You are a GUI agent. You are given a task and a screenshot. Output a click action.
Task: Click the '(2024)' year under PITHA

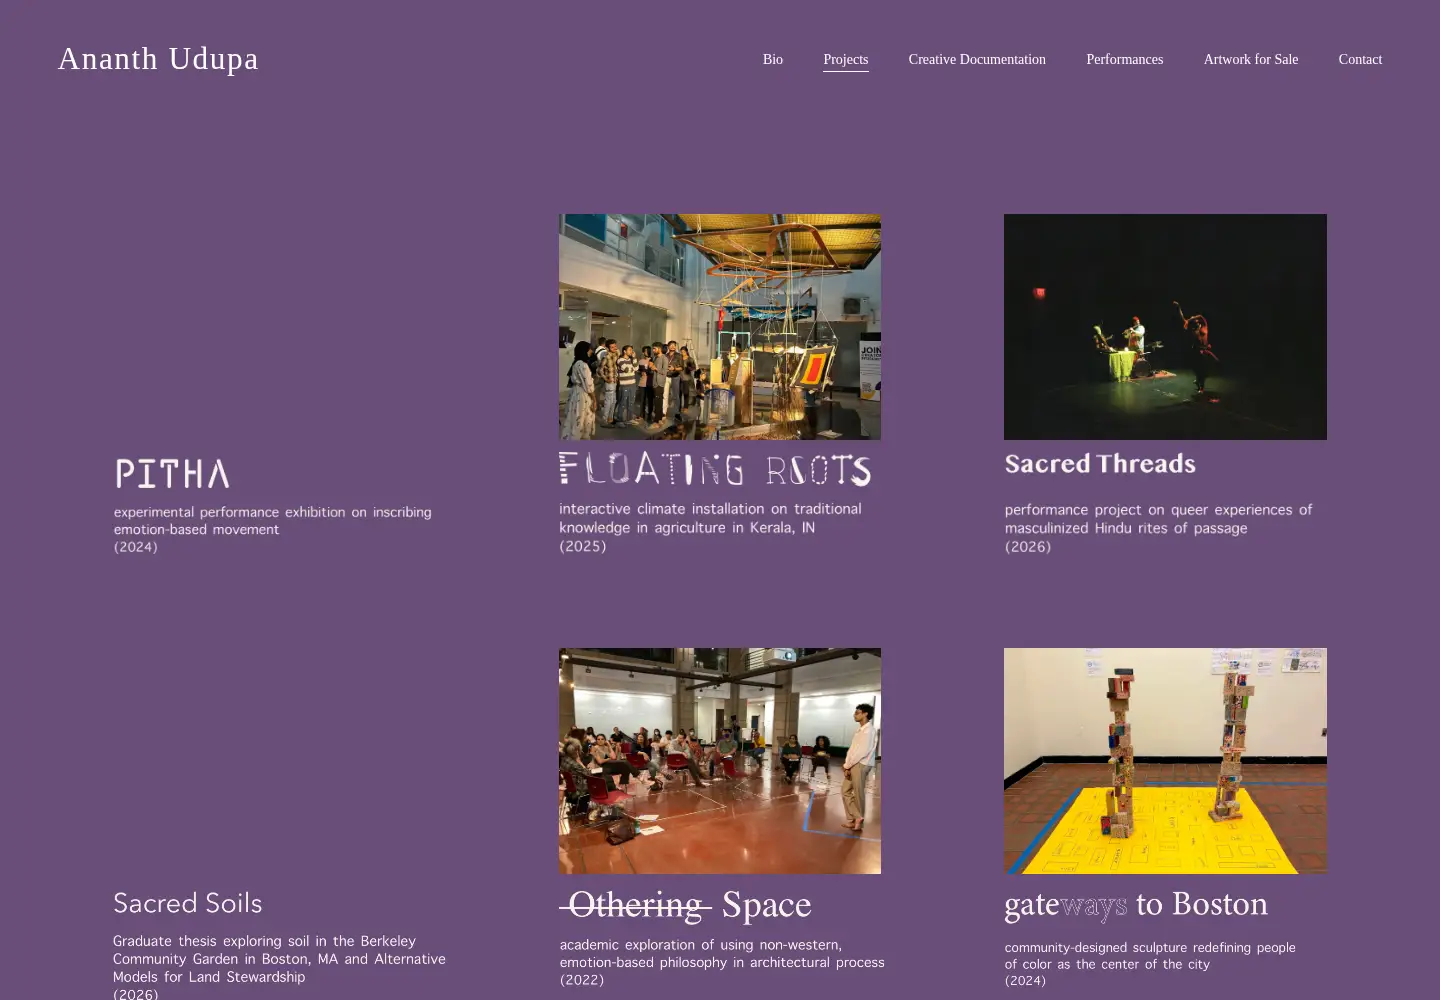tap(136, 547)
